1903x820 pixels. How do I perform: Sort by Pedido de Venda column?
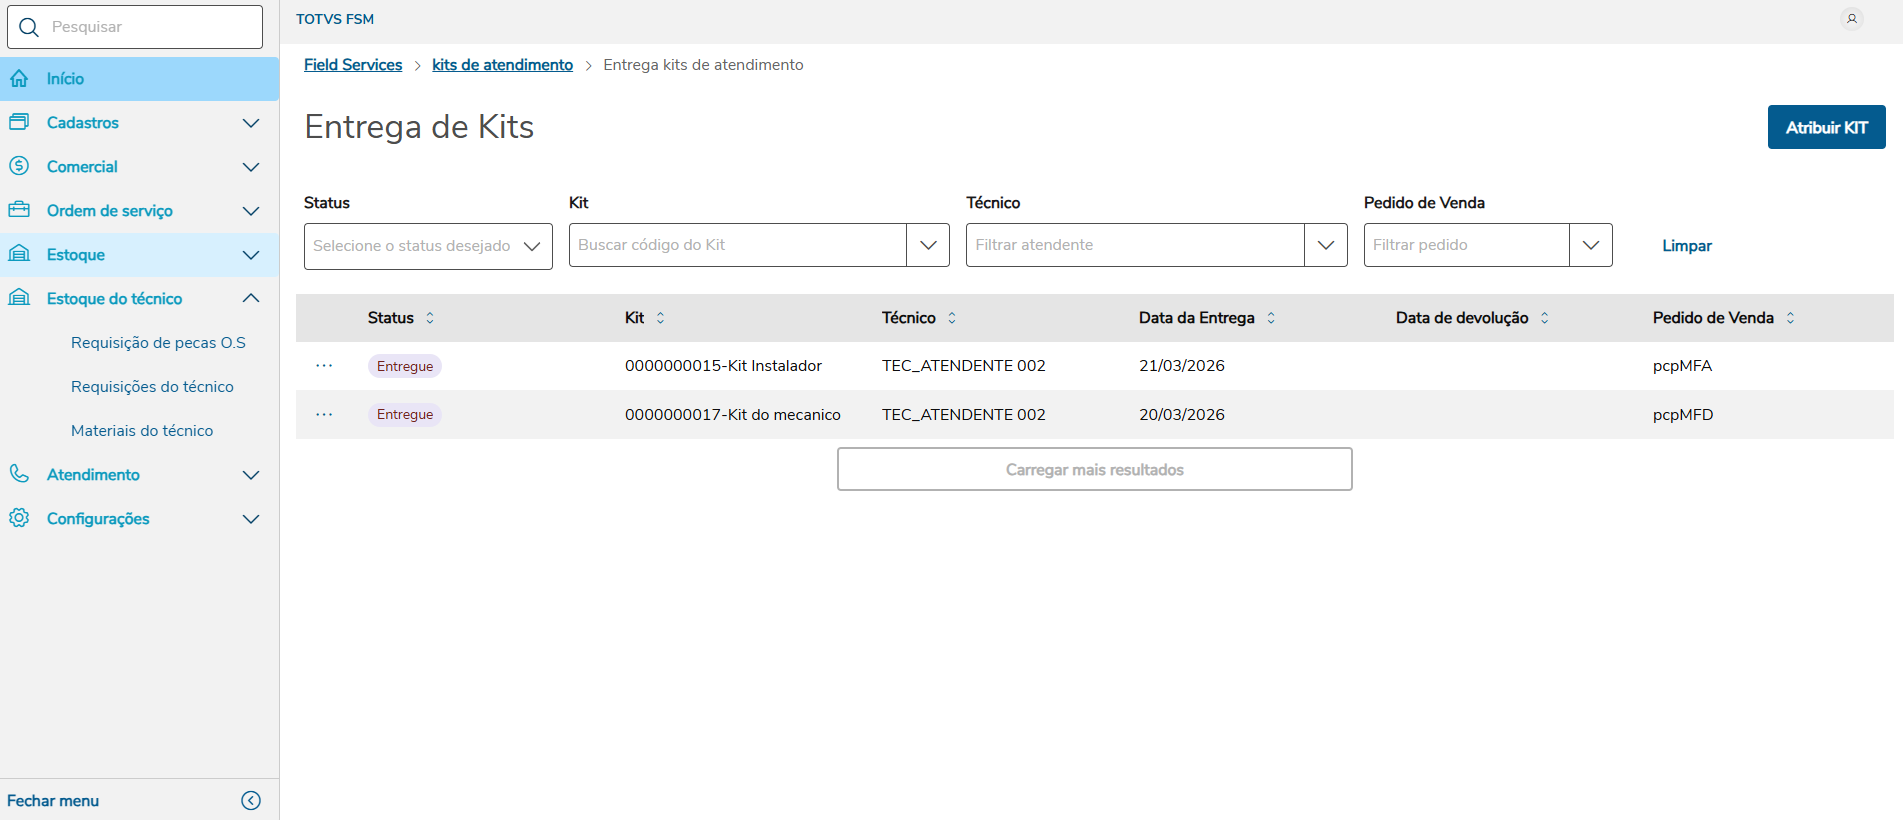click(x=1790, y=318)
